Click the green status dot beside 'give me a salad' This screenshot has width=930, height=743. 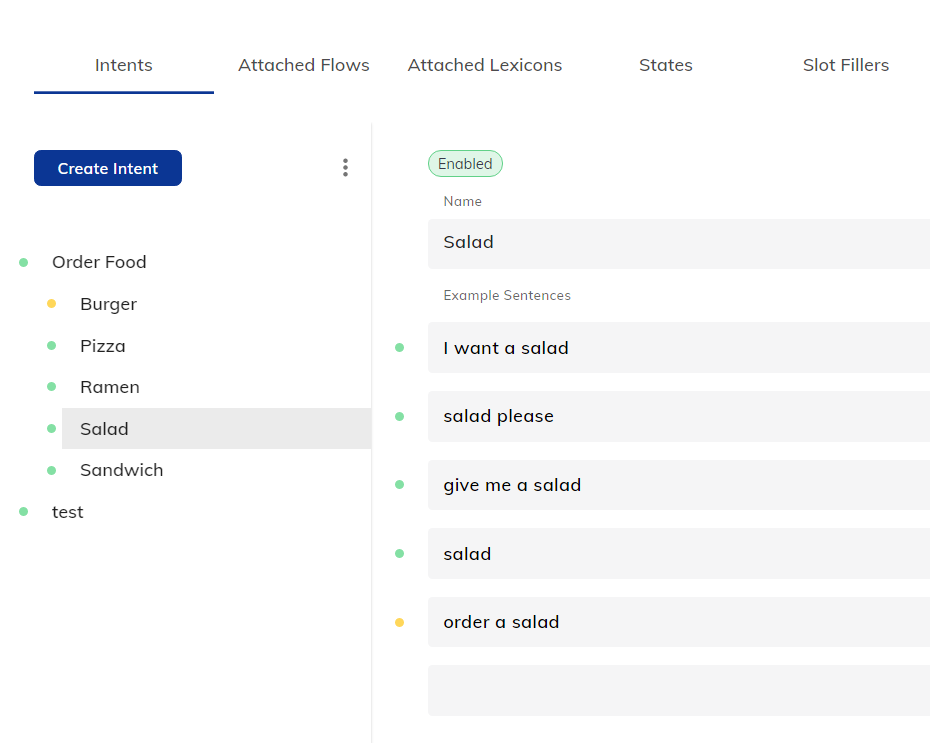(400, 484)
